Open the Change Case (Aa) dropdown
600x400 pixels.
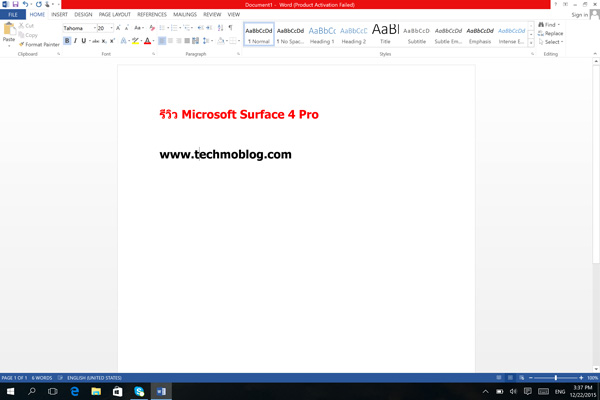139,28
